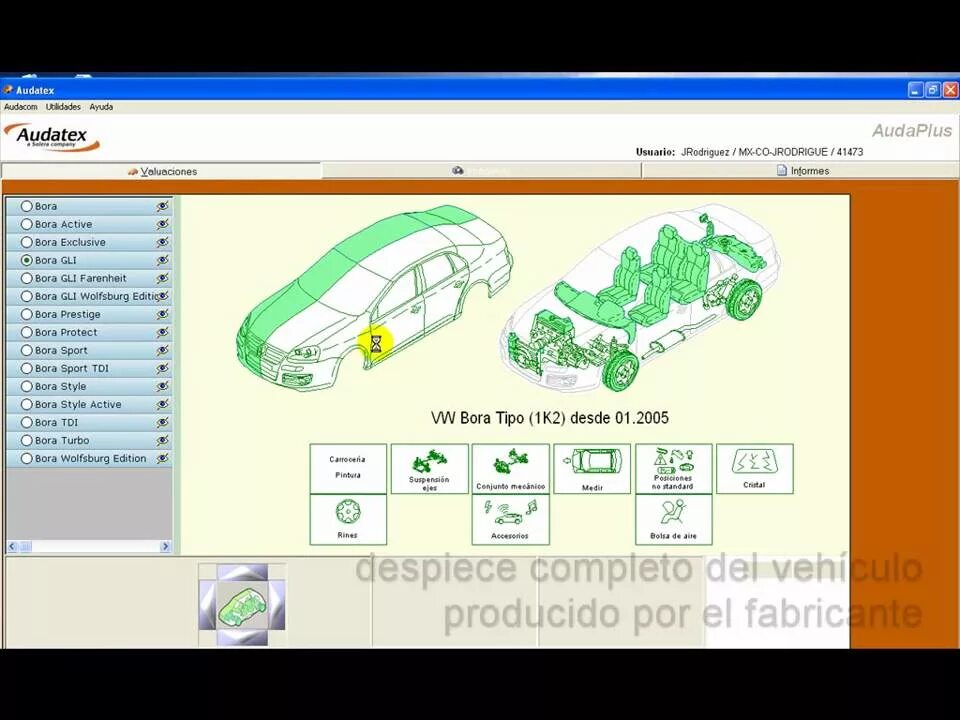This screenshot has width=960, height=720.
Task: Select the Bora Sport TDI radio button
Action: pos(26,369)
